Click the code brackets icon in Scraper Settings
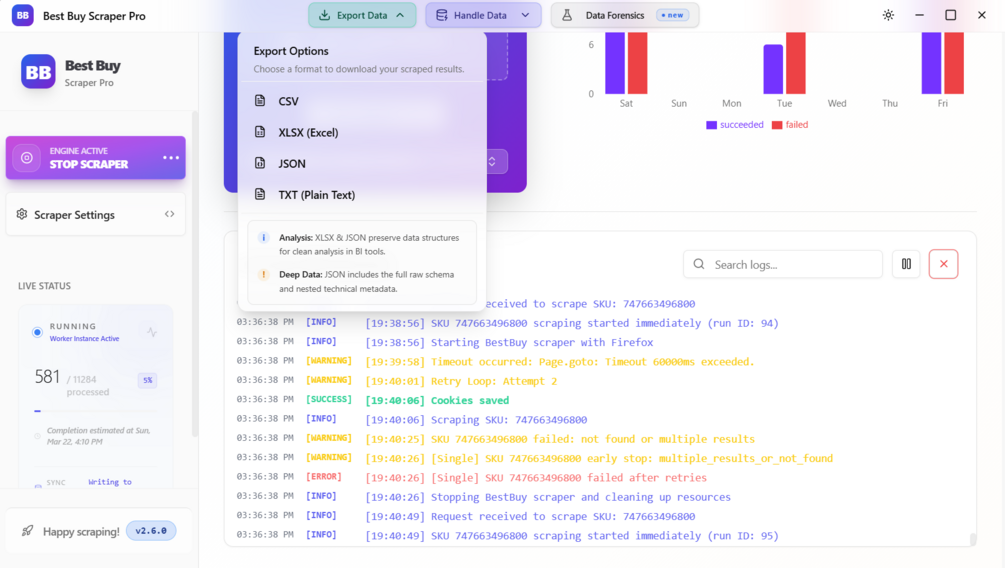Image resolution: width=1005 pixels, height=568 pixels. 169,214
